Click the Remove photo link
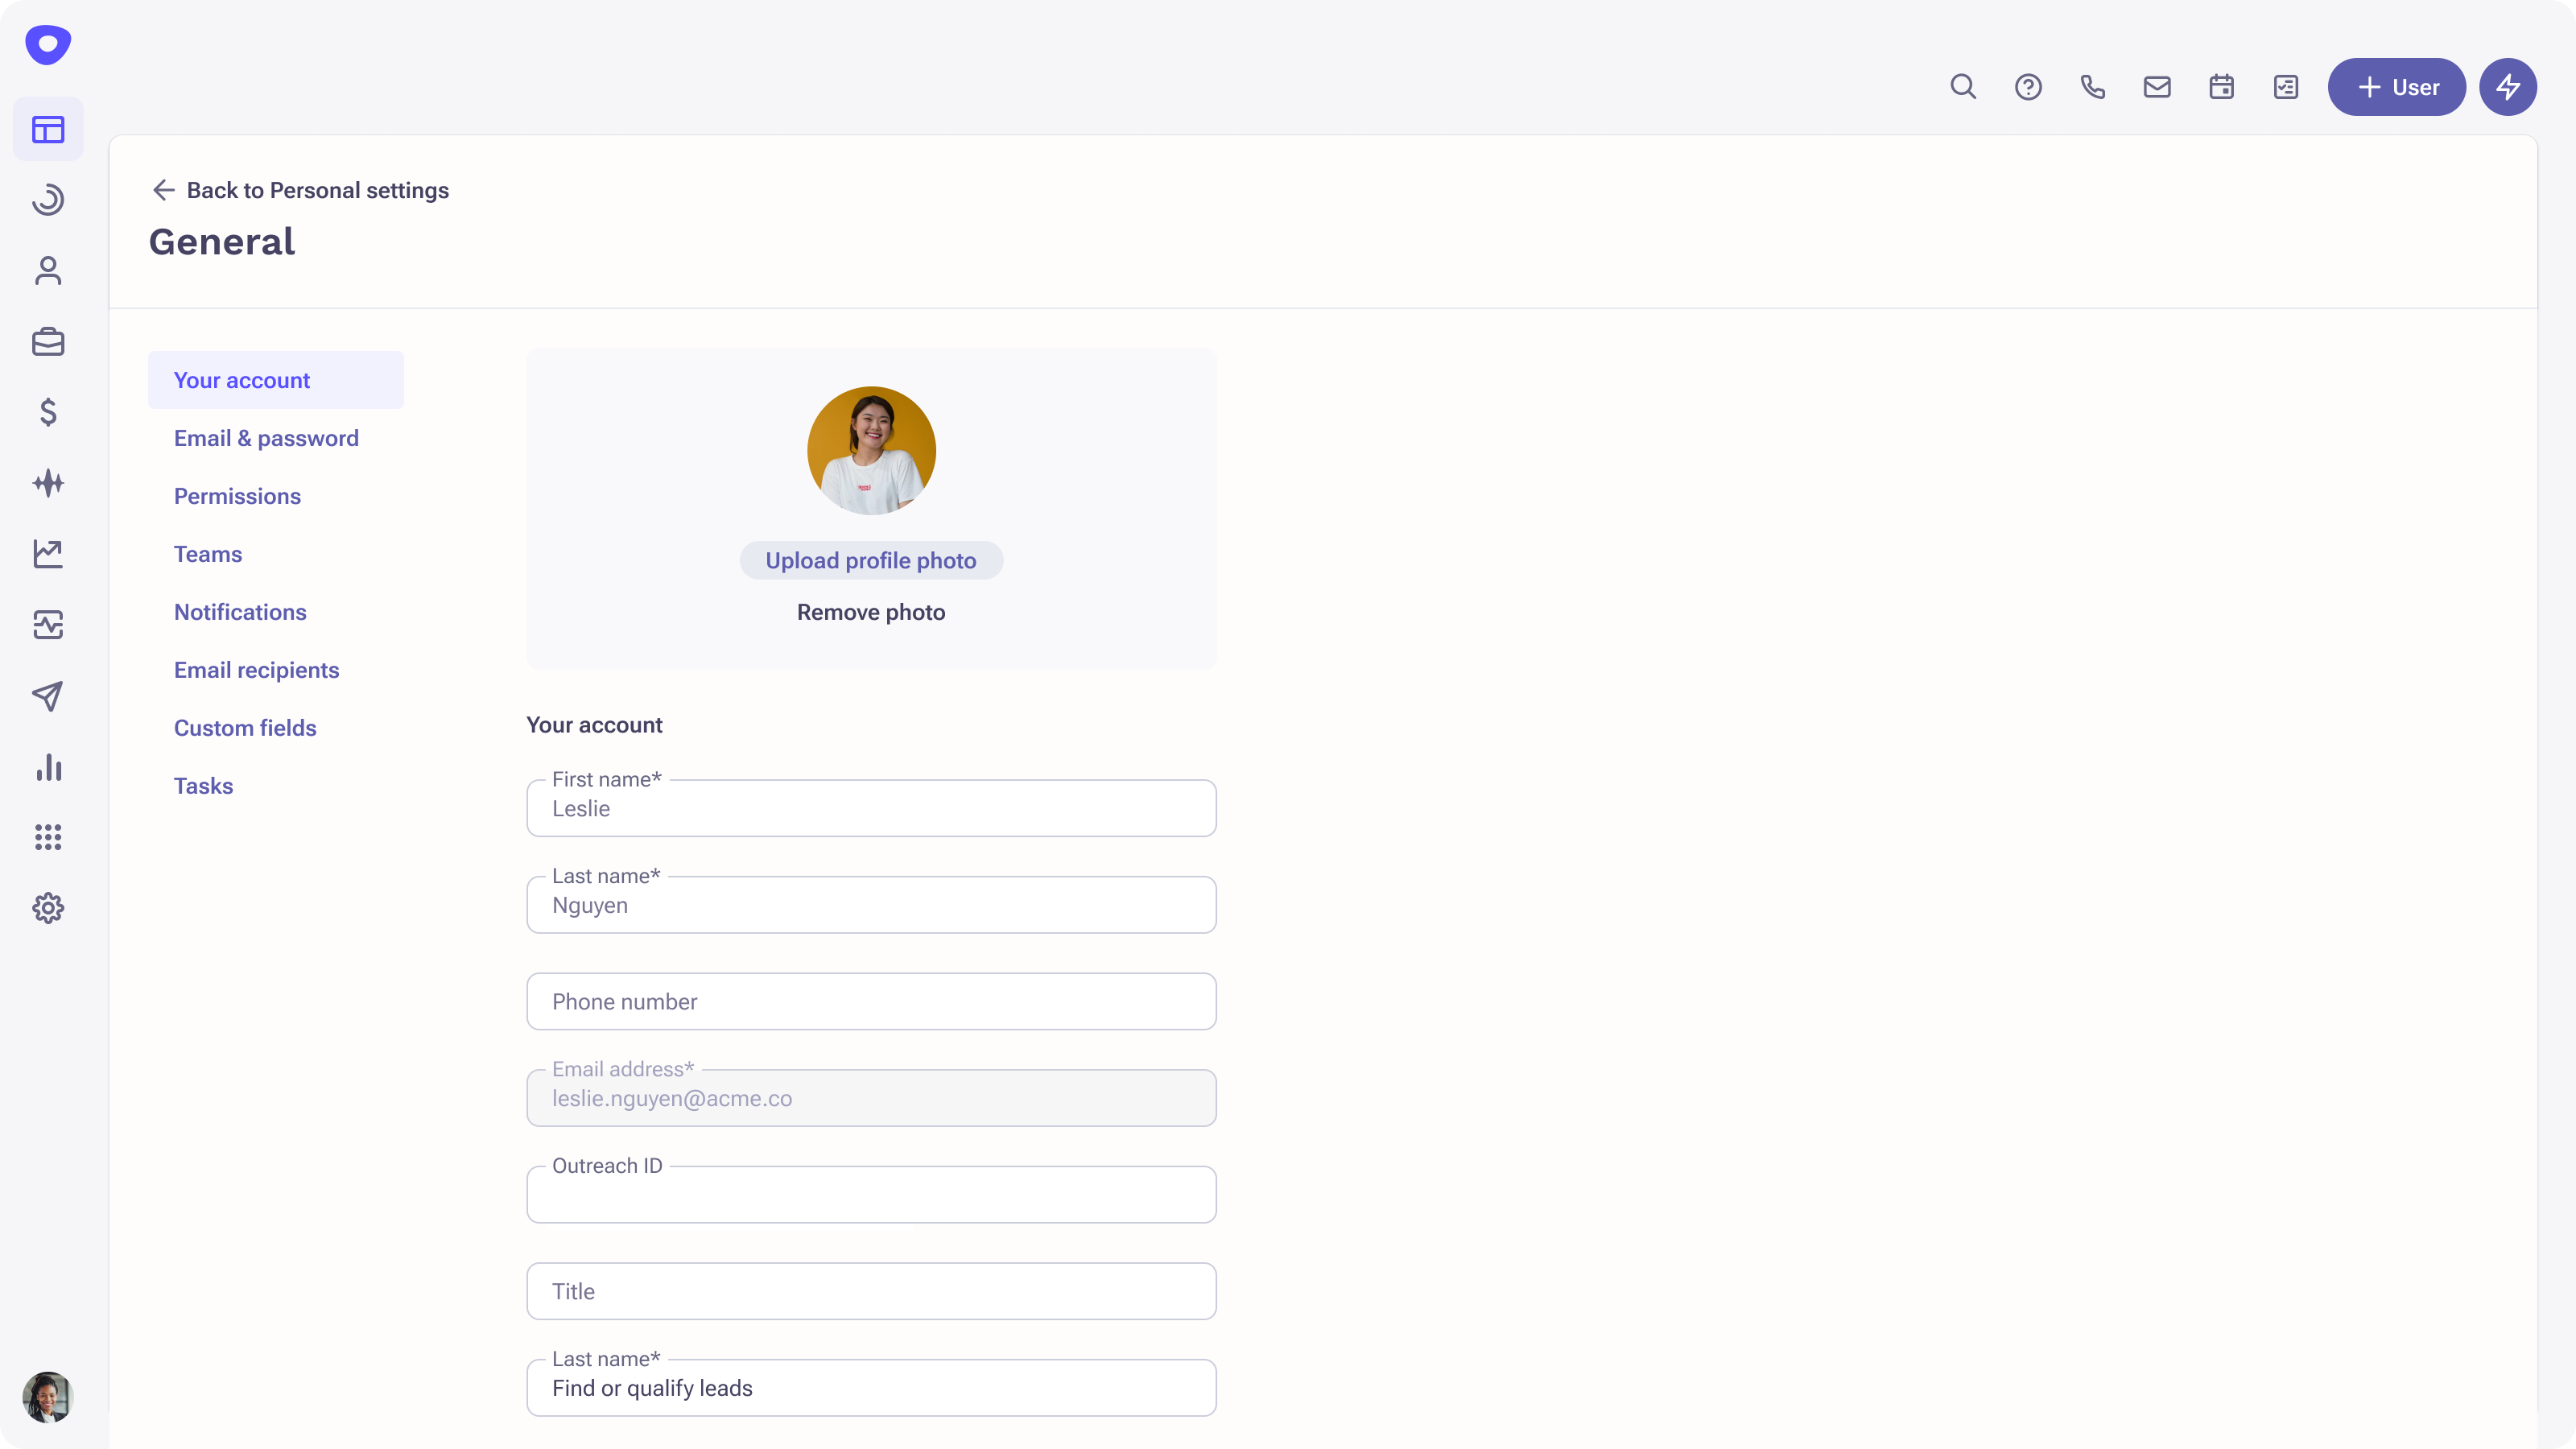The width and height of the screenshot is (2576, 1449). (870, 612)
